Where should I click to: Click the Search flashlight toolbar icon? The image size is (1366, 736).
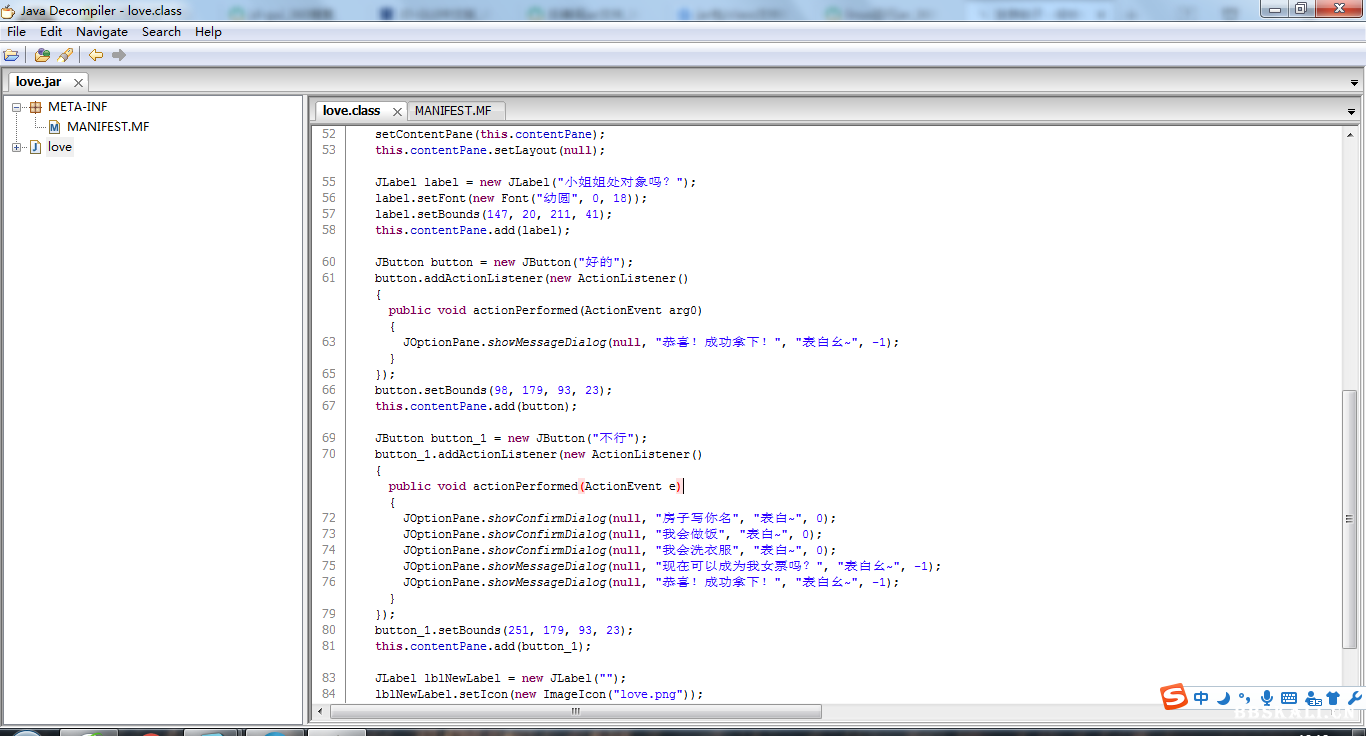pyautogui.click(x=65, y=55)
